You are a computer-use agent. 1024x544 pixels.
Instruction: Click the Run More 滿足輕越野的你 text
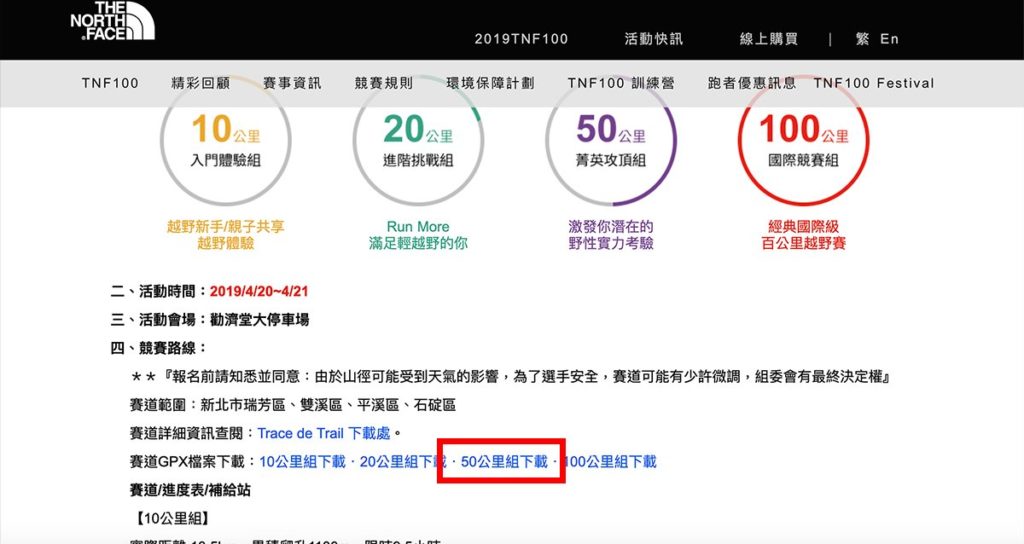pos(418,235)
